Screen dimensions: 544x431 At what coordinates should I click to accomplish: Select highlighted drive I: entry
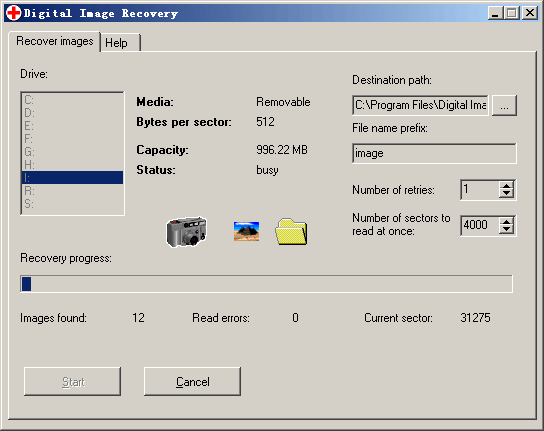click(72, 177)
